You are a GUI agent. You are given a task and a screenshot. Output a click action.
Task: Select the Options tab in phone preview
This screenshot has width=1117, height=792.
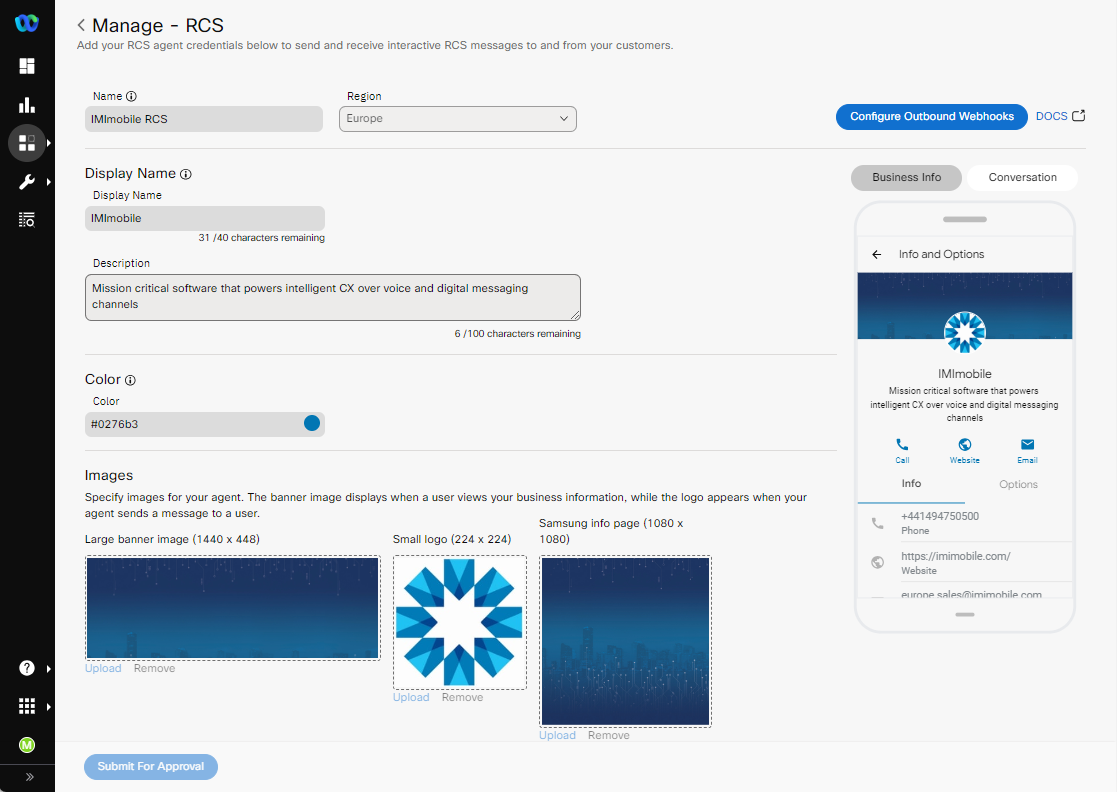[x=1018, y=484]
